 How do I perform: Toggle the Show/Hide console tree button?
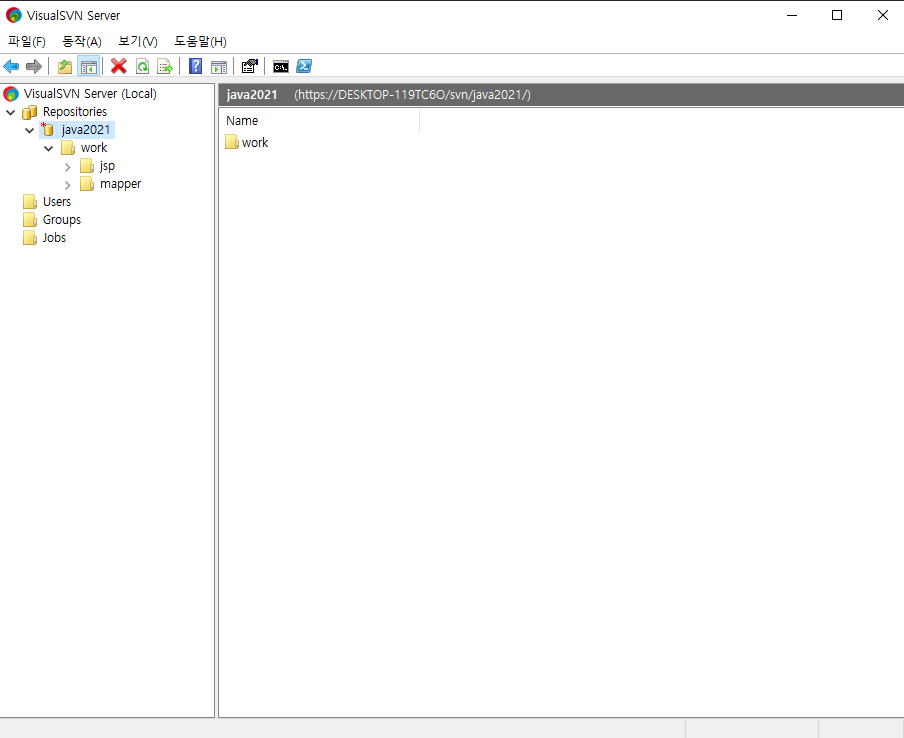click(88, 66)
